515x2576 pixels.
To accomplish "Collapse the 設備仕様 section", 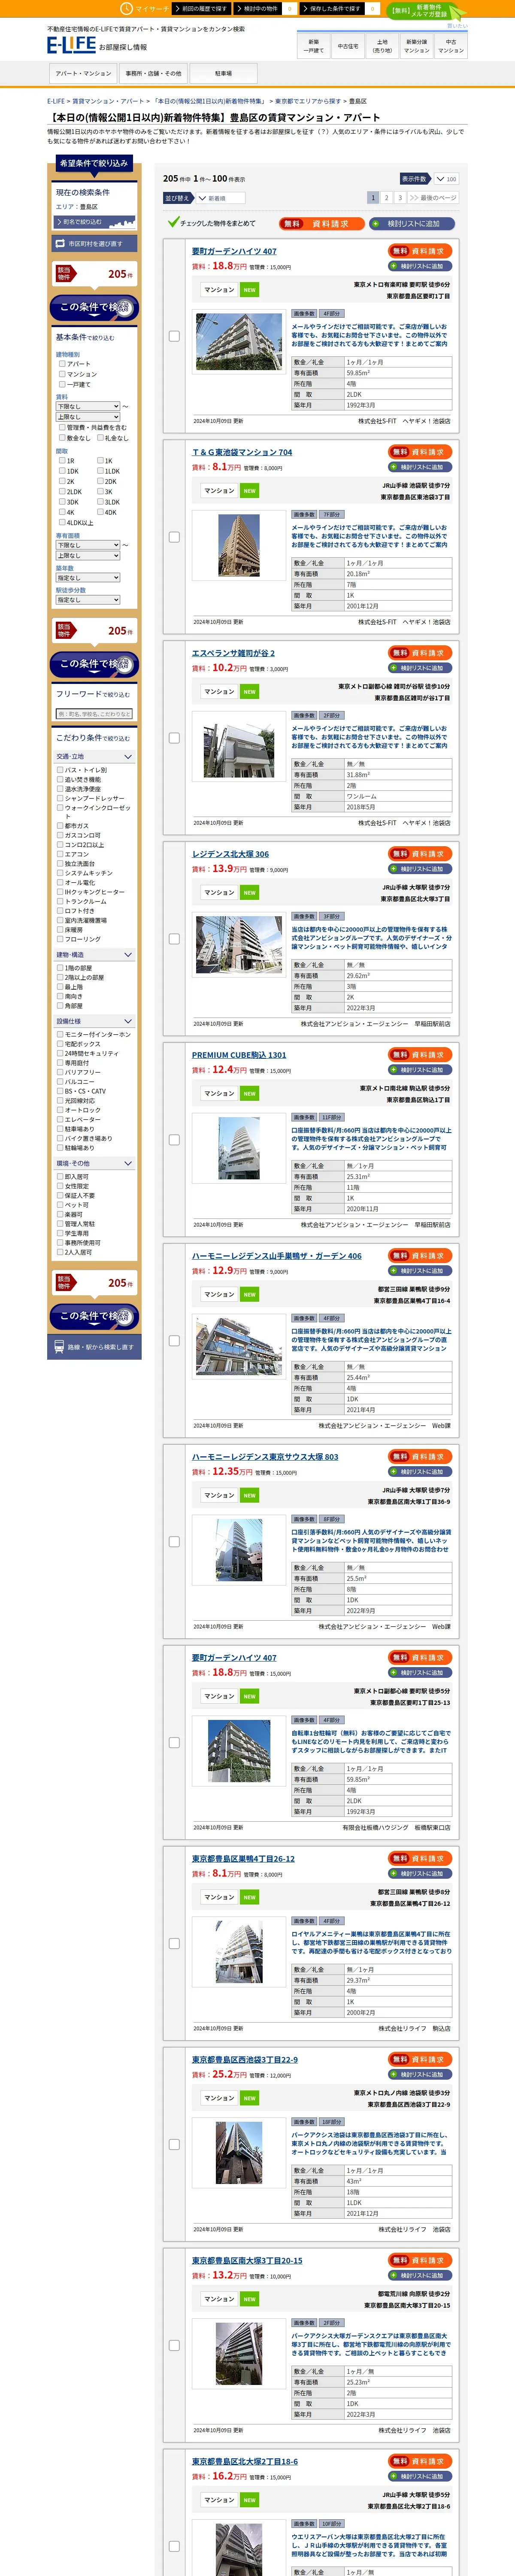I will (95, 1021).
